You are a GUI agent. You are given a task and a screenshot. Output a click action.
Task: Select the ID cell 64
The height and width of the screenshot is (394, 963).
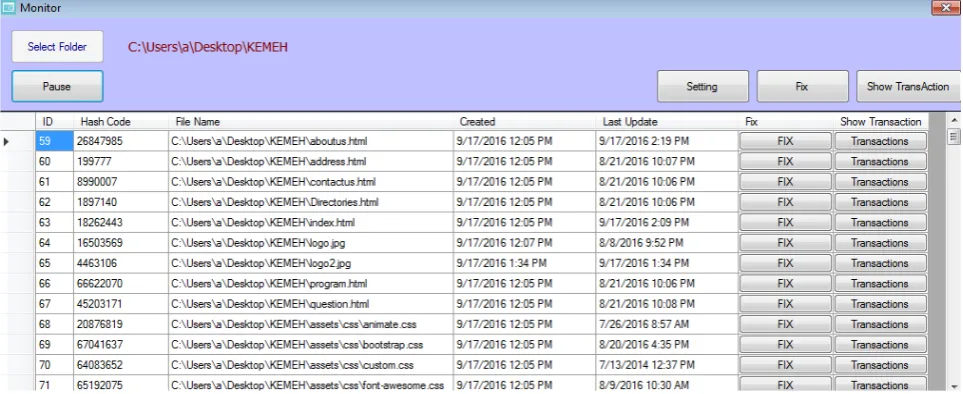point(55,243)
